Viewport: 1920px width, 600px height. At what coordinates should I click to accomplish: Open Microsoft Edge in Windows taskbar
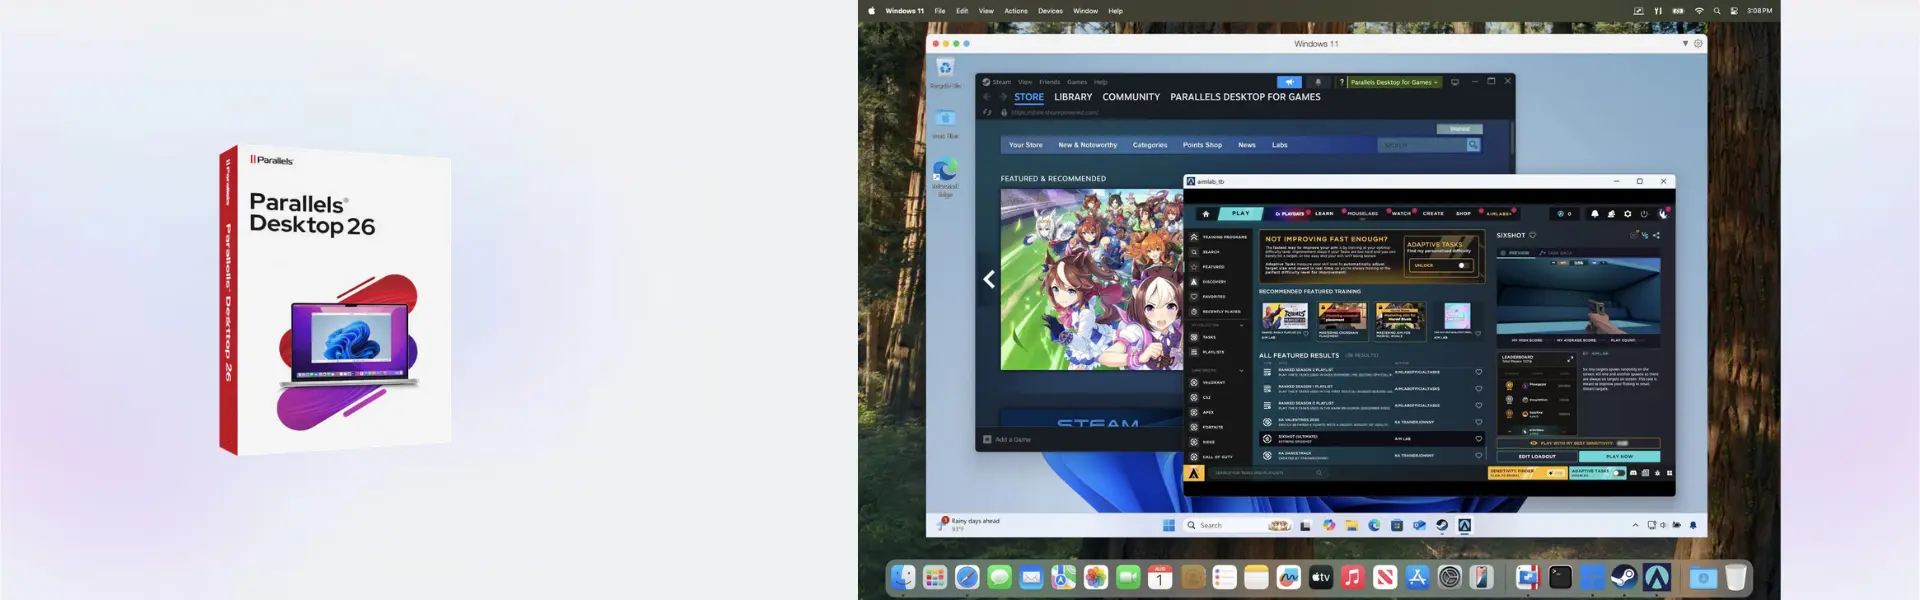pos(1374,525)
